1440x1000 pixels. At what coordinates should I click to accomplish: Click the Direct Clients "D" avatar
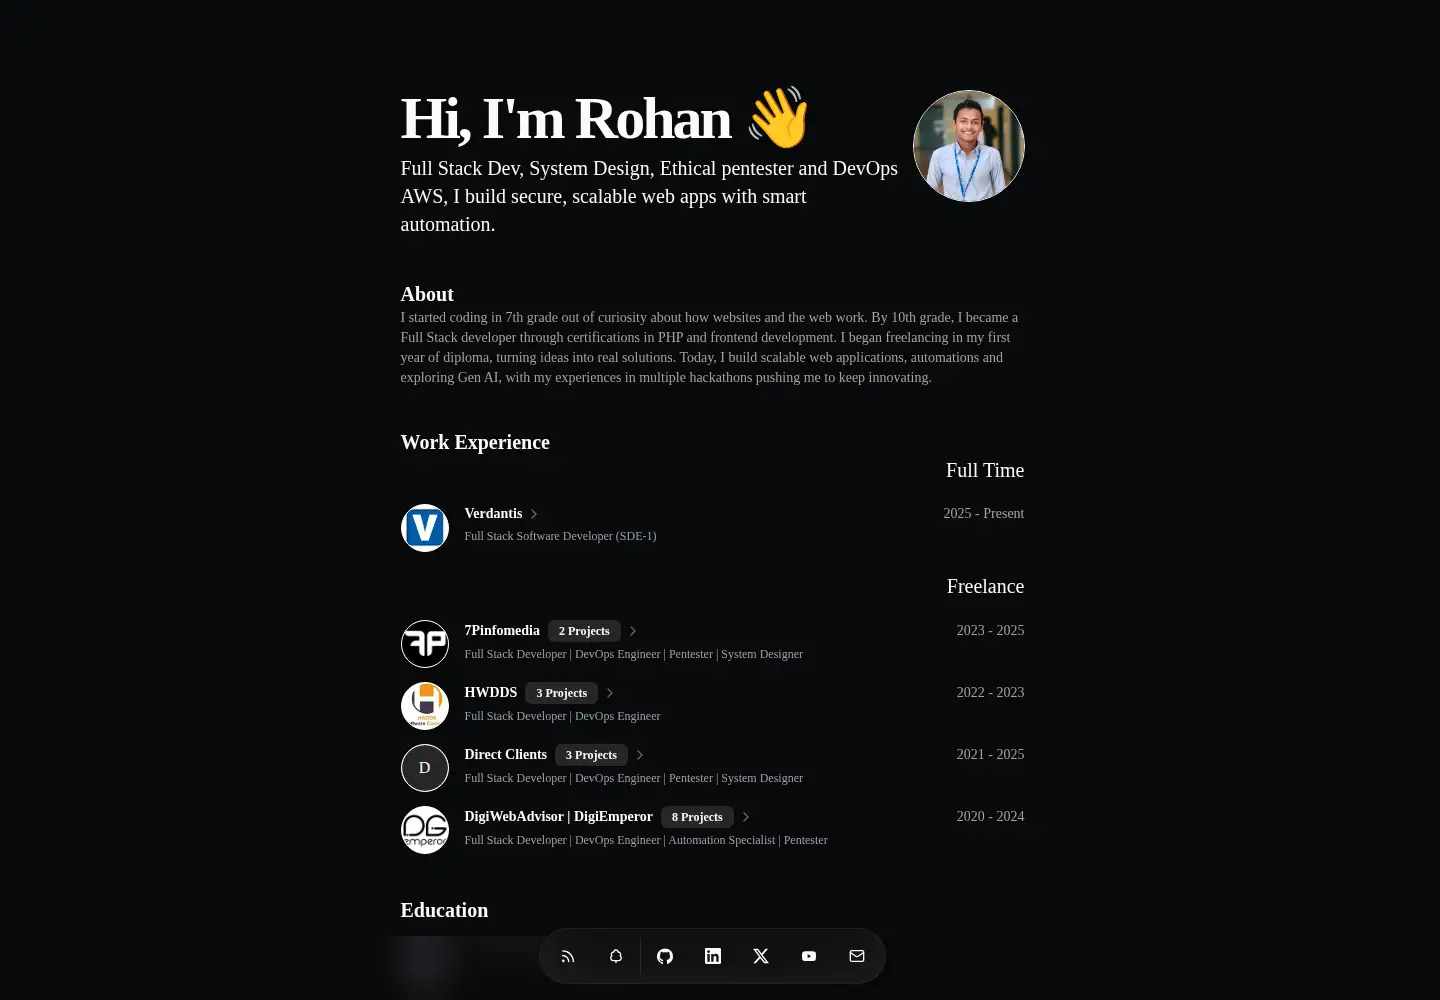point(425,768)
